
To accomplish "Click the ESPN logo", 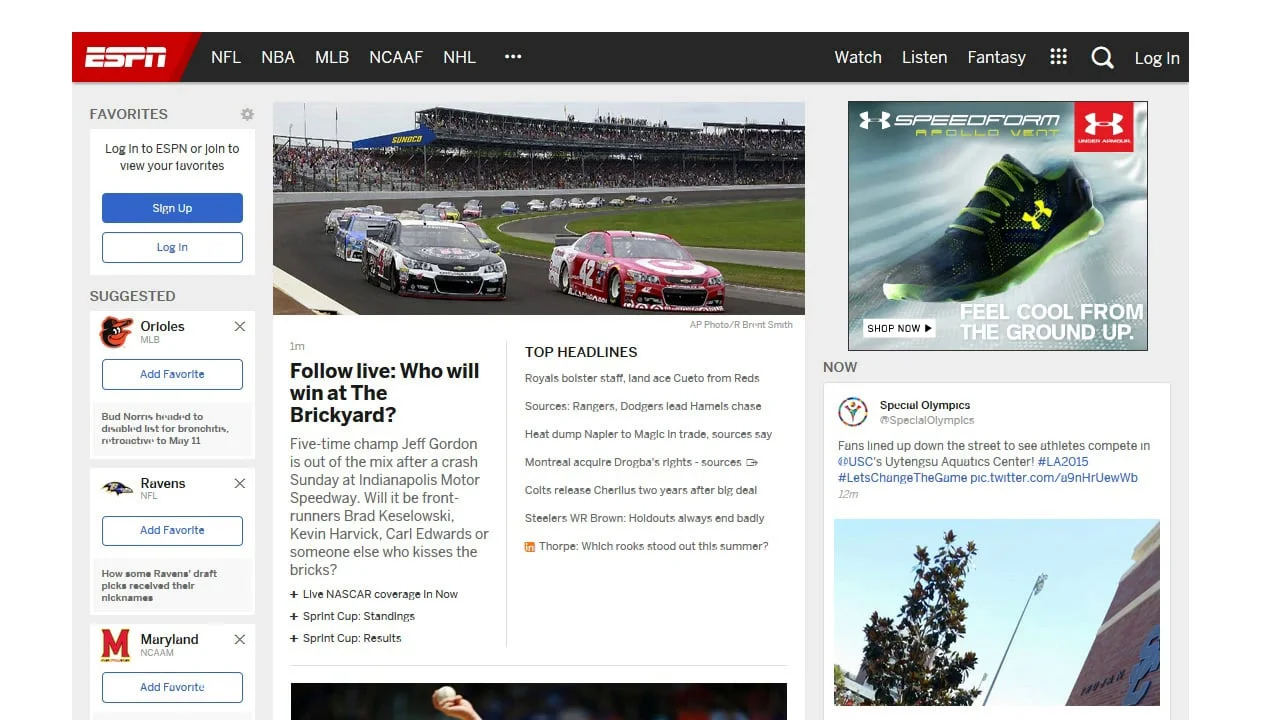I will pos(125,57).
